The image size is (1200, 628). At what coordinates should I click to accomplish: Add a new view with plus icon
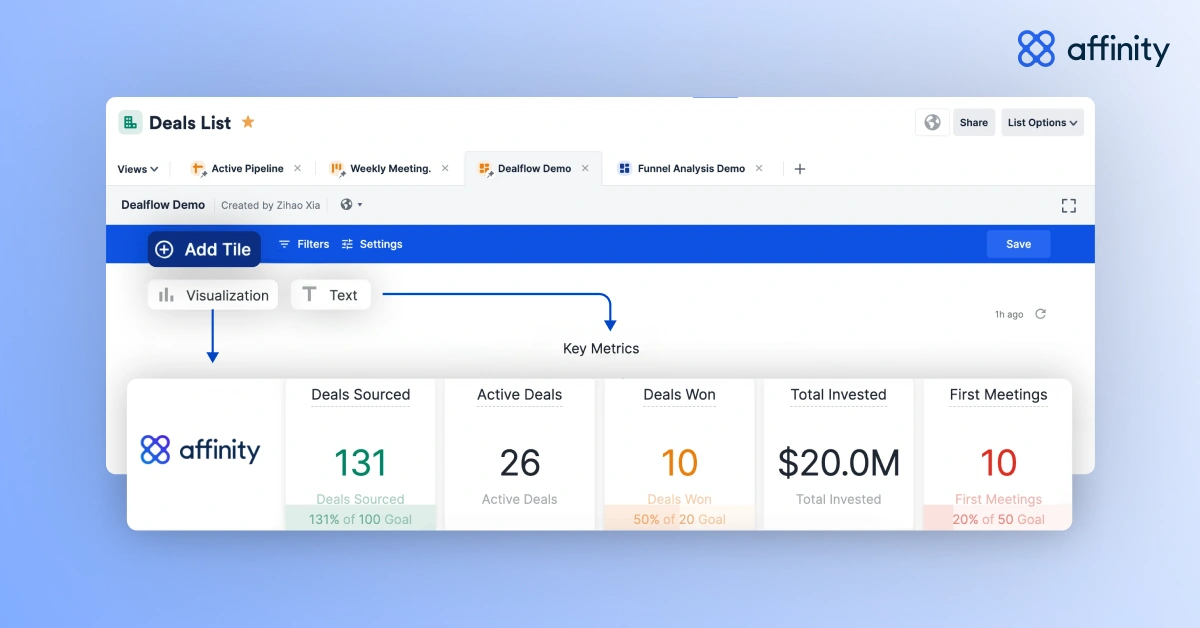799,169
